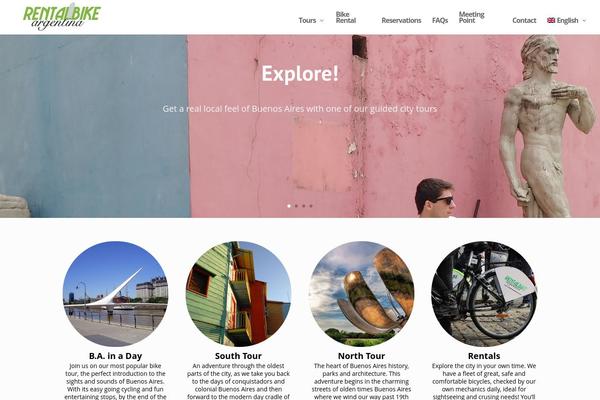This screenshot has height=400, width=600.
Task: Open the Reservations page
Action: (x=401, y=20)
